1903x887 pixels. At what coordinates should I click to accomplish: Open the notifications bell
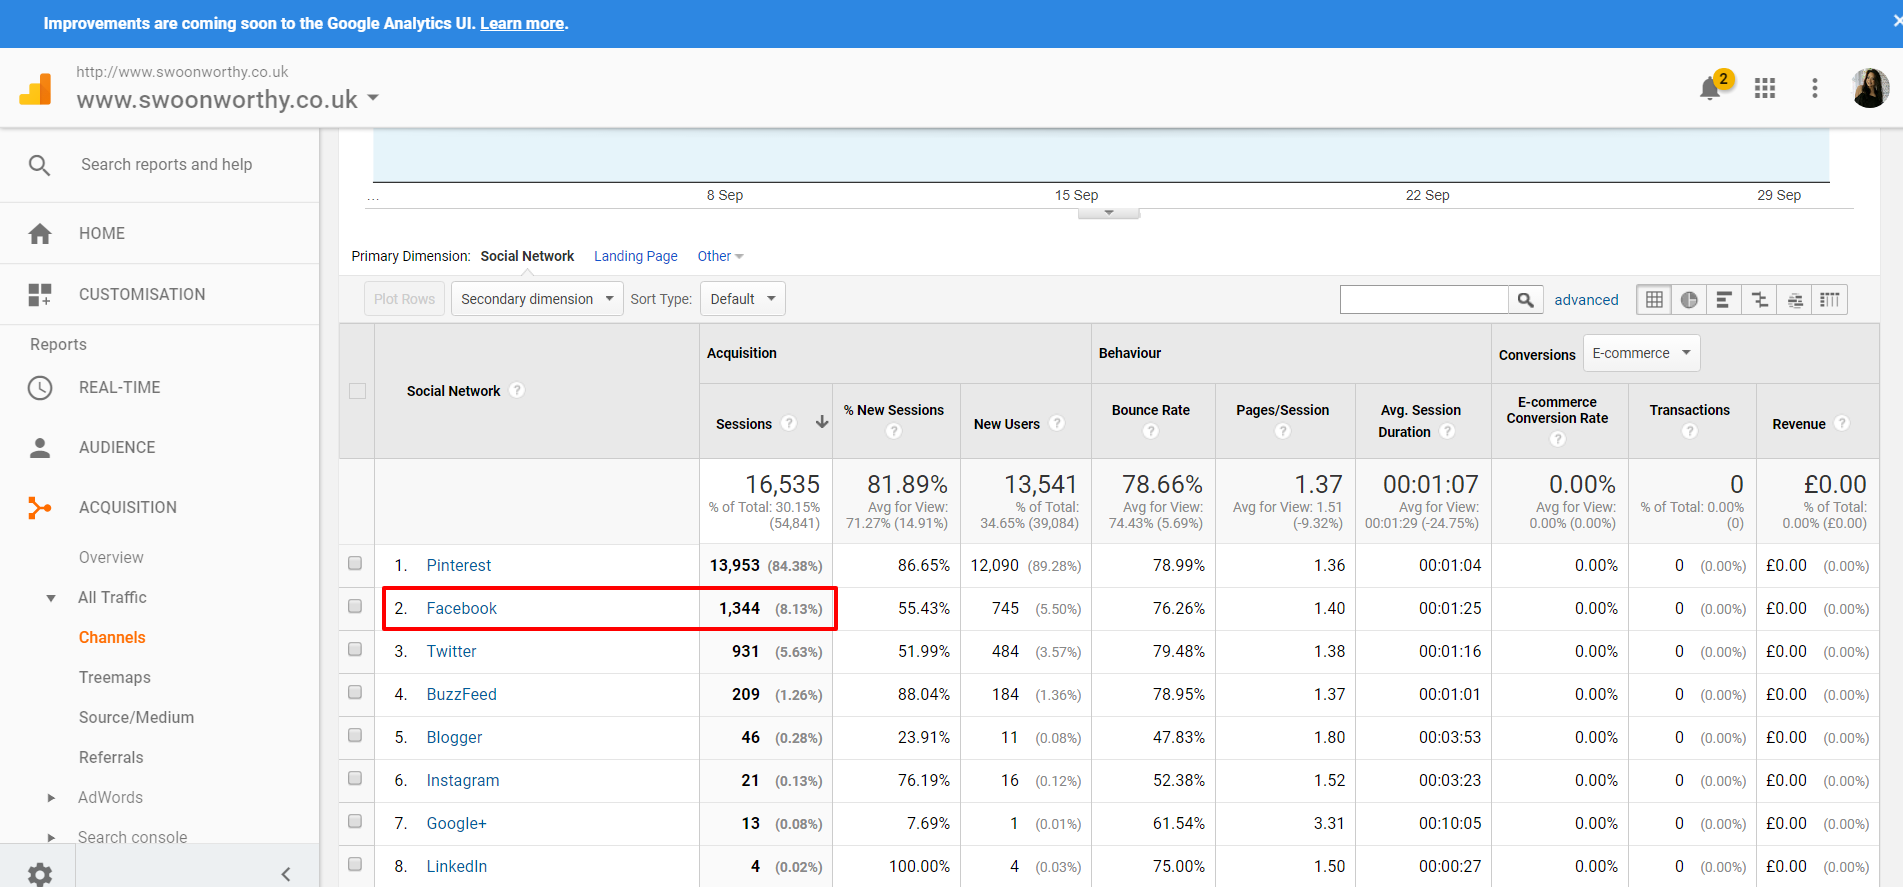point(1710,89)
